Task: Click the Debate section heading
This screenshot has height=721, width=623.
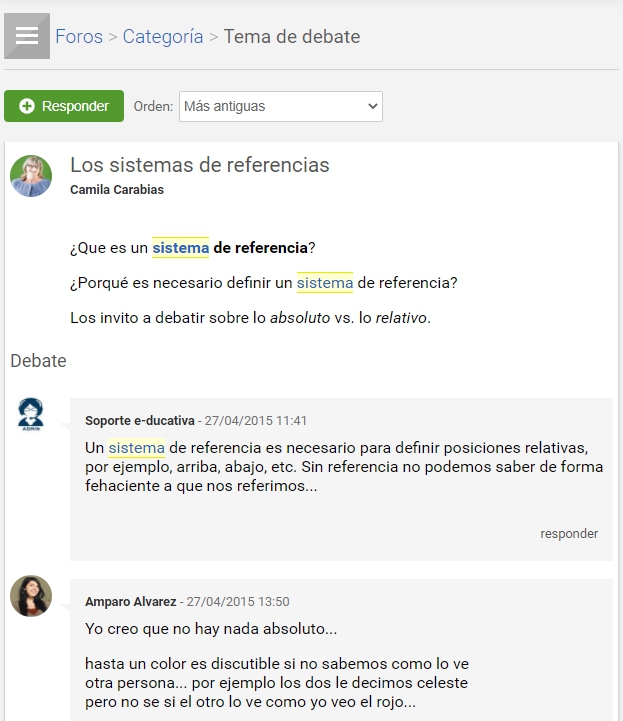Action: pyautogui.click(x=38, y=361)
